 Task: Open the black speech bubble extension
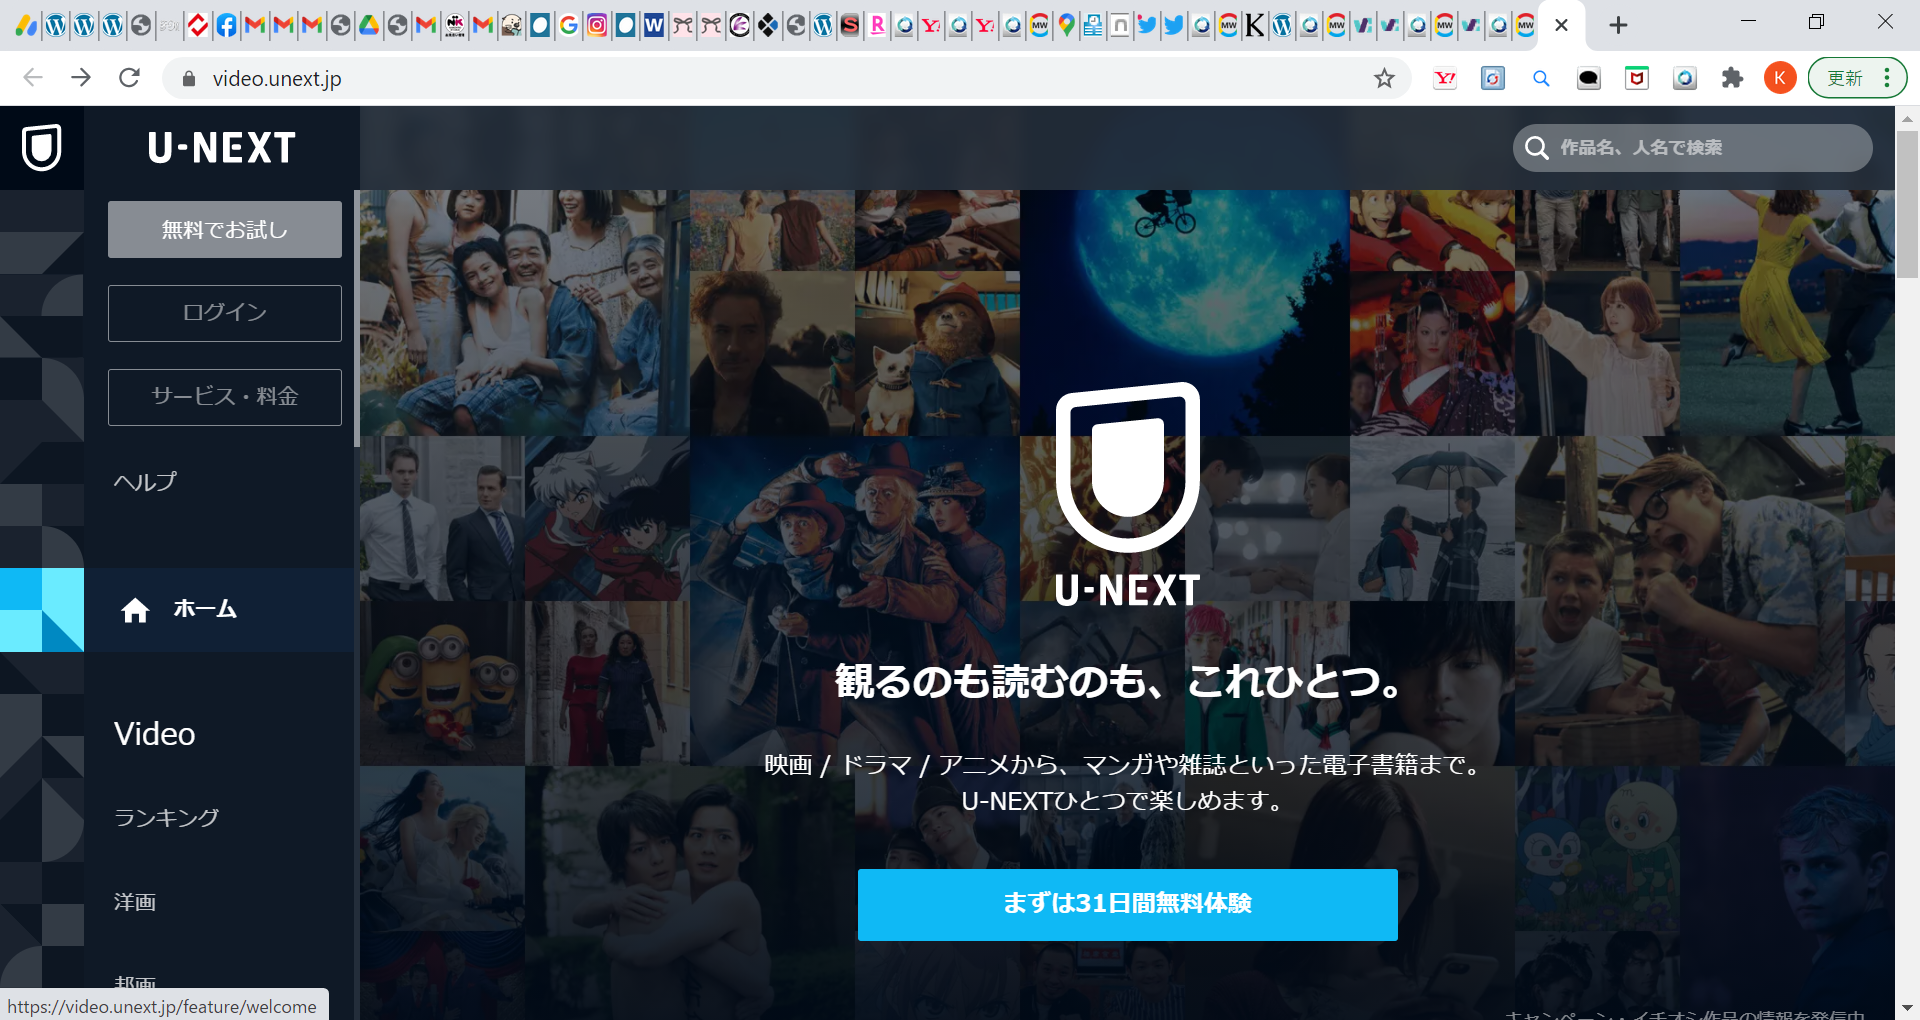(1589, 78)
